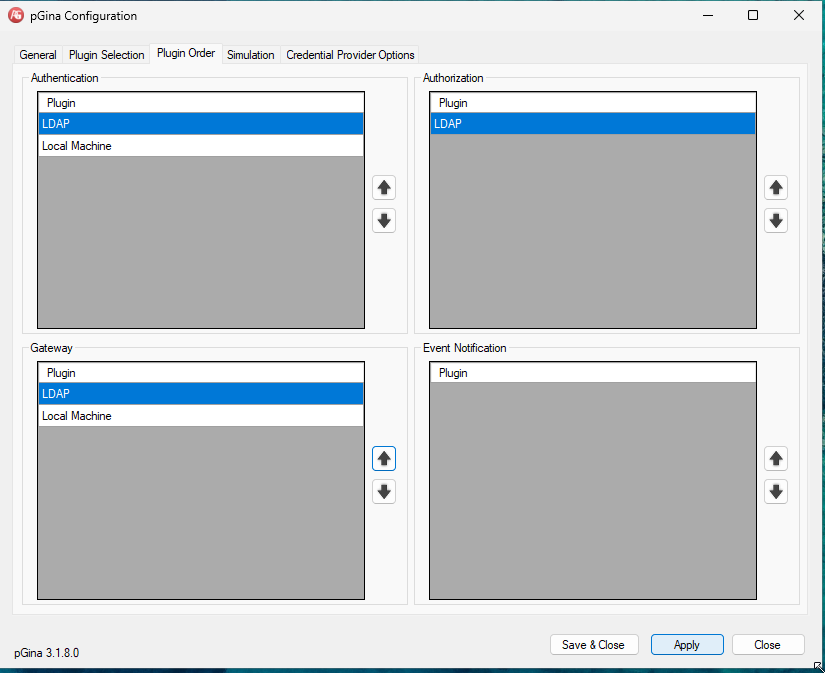
Task: Select LDAP in Gateway list
Action: (x=201, y=394)
